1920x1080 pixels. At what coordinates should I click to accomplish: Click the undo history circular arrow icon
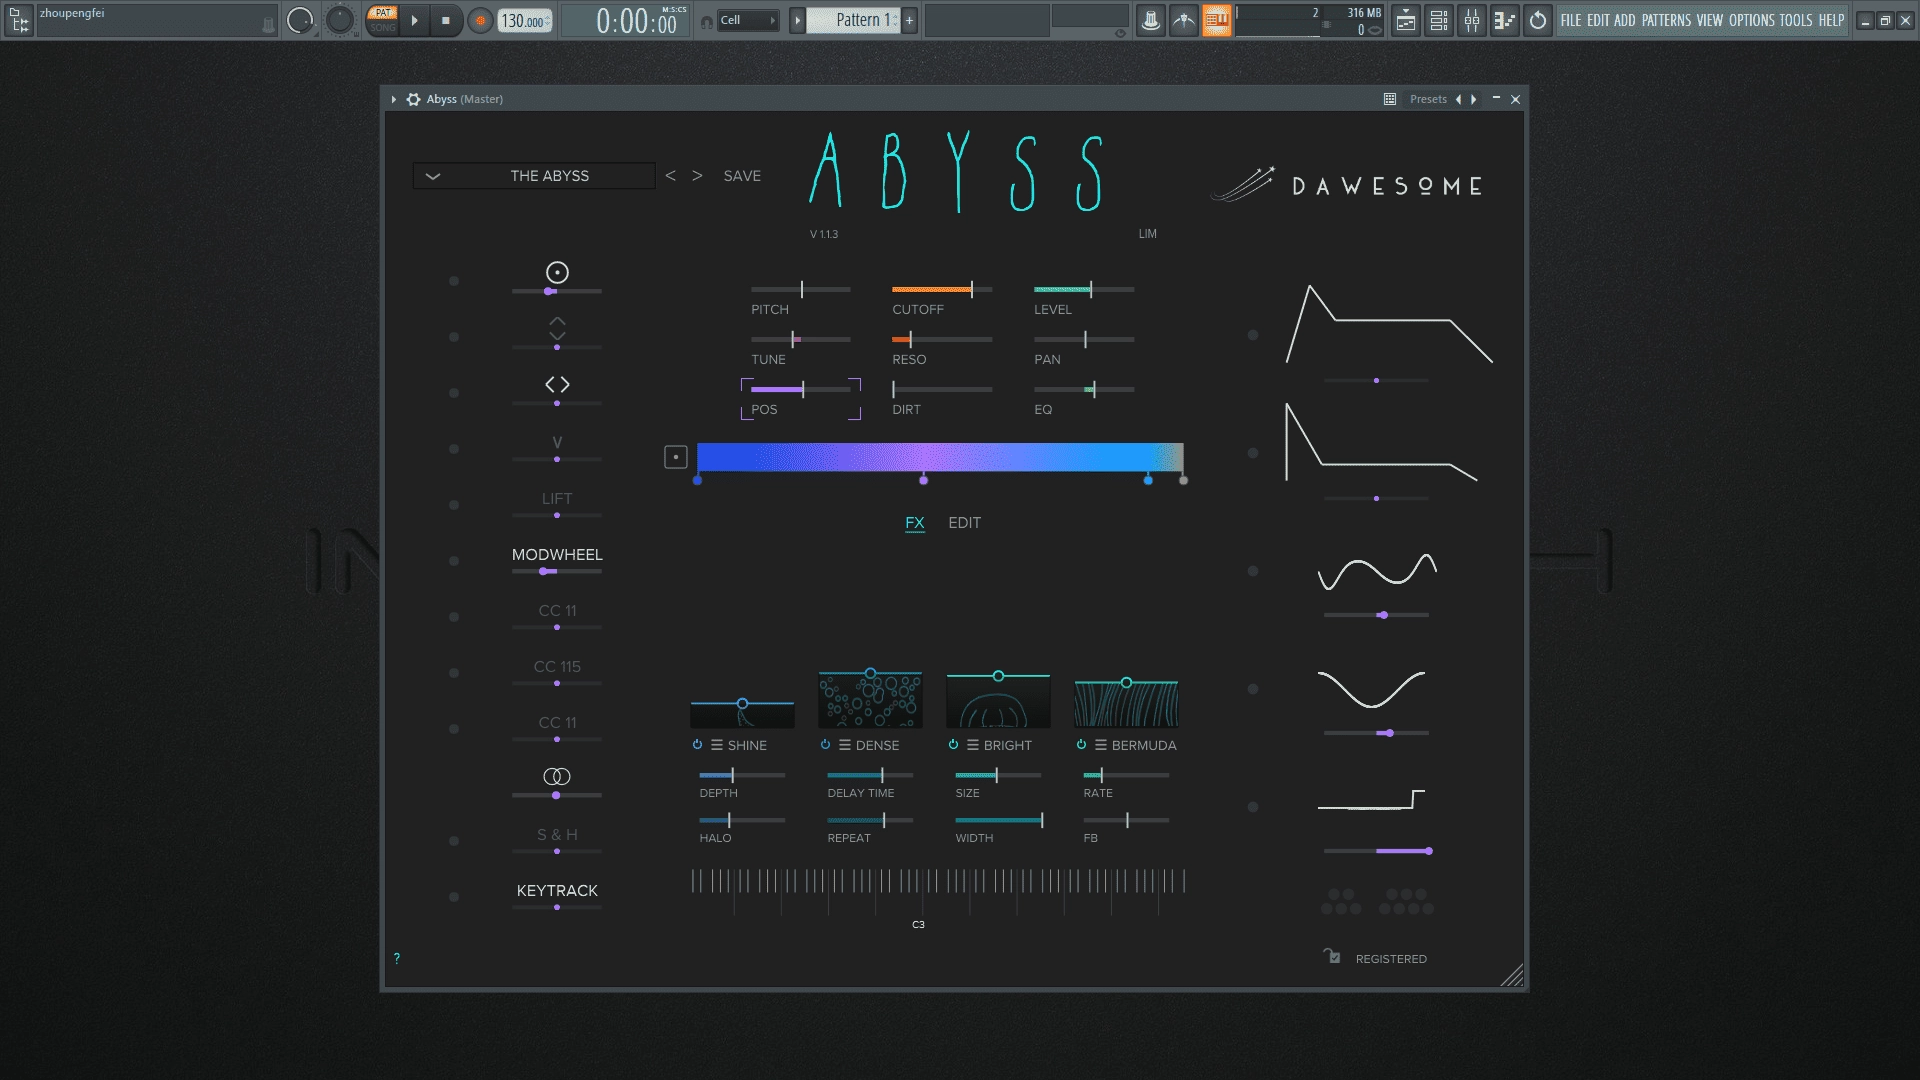1538,20
